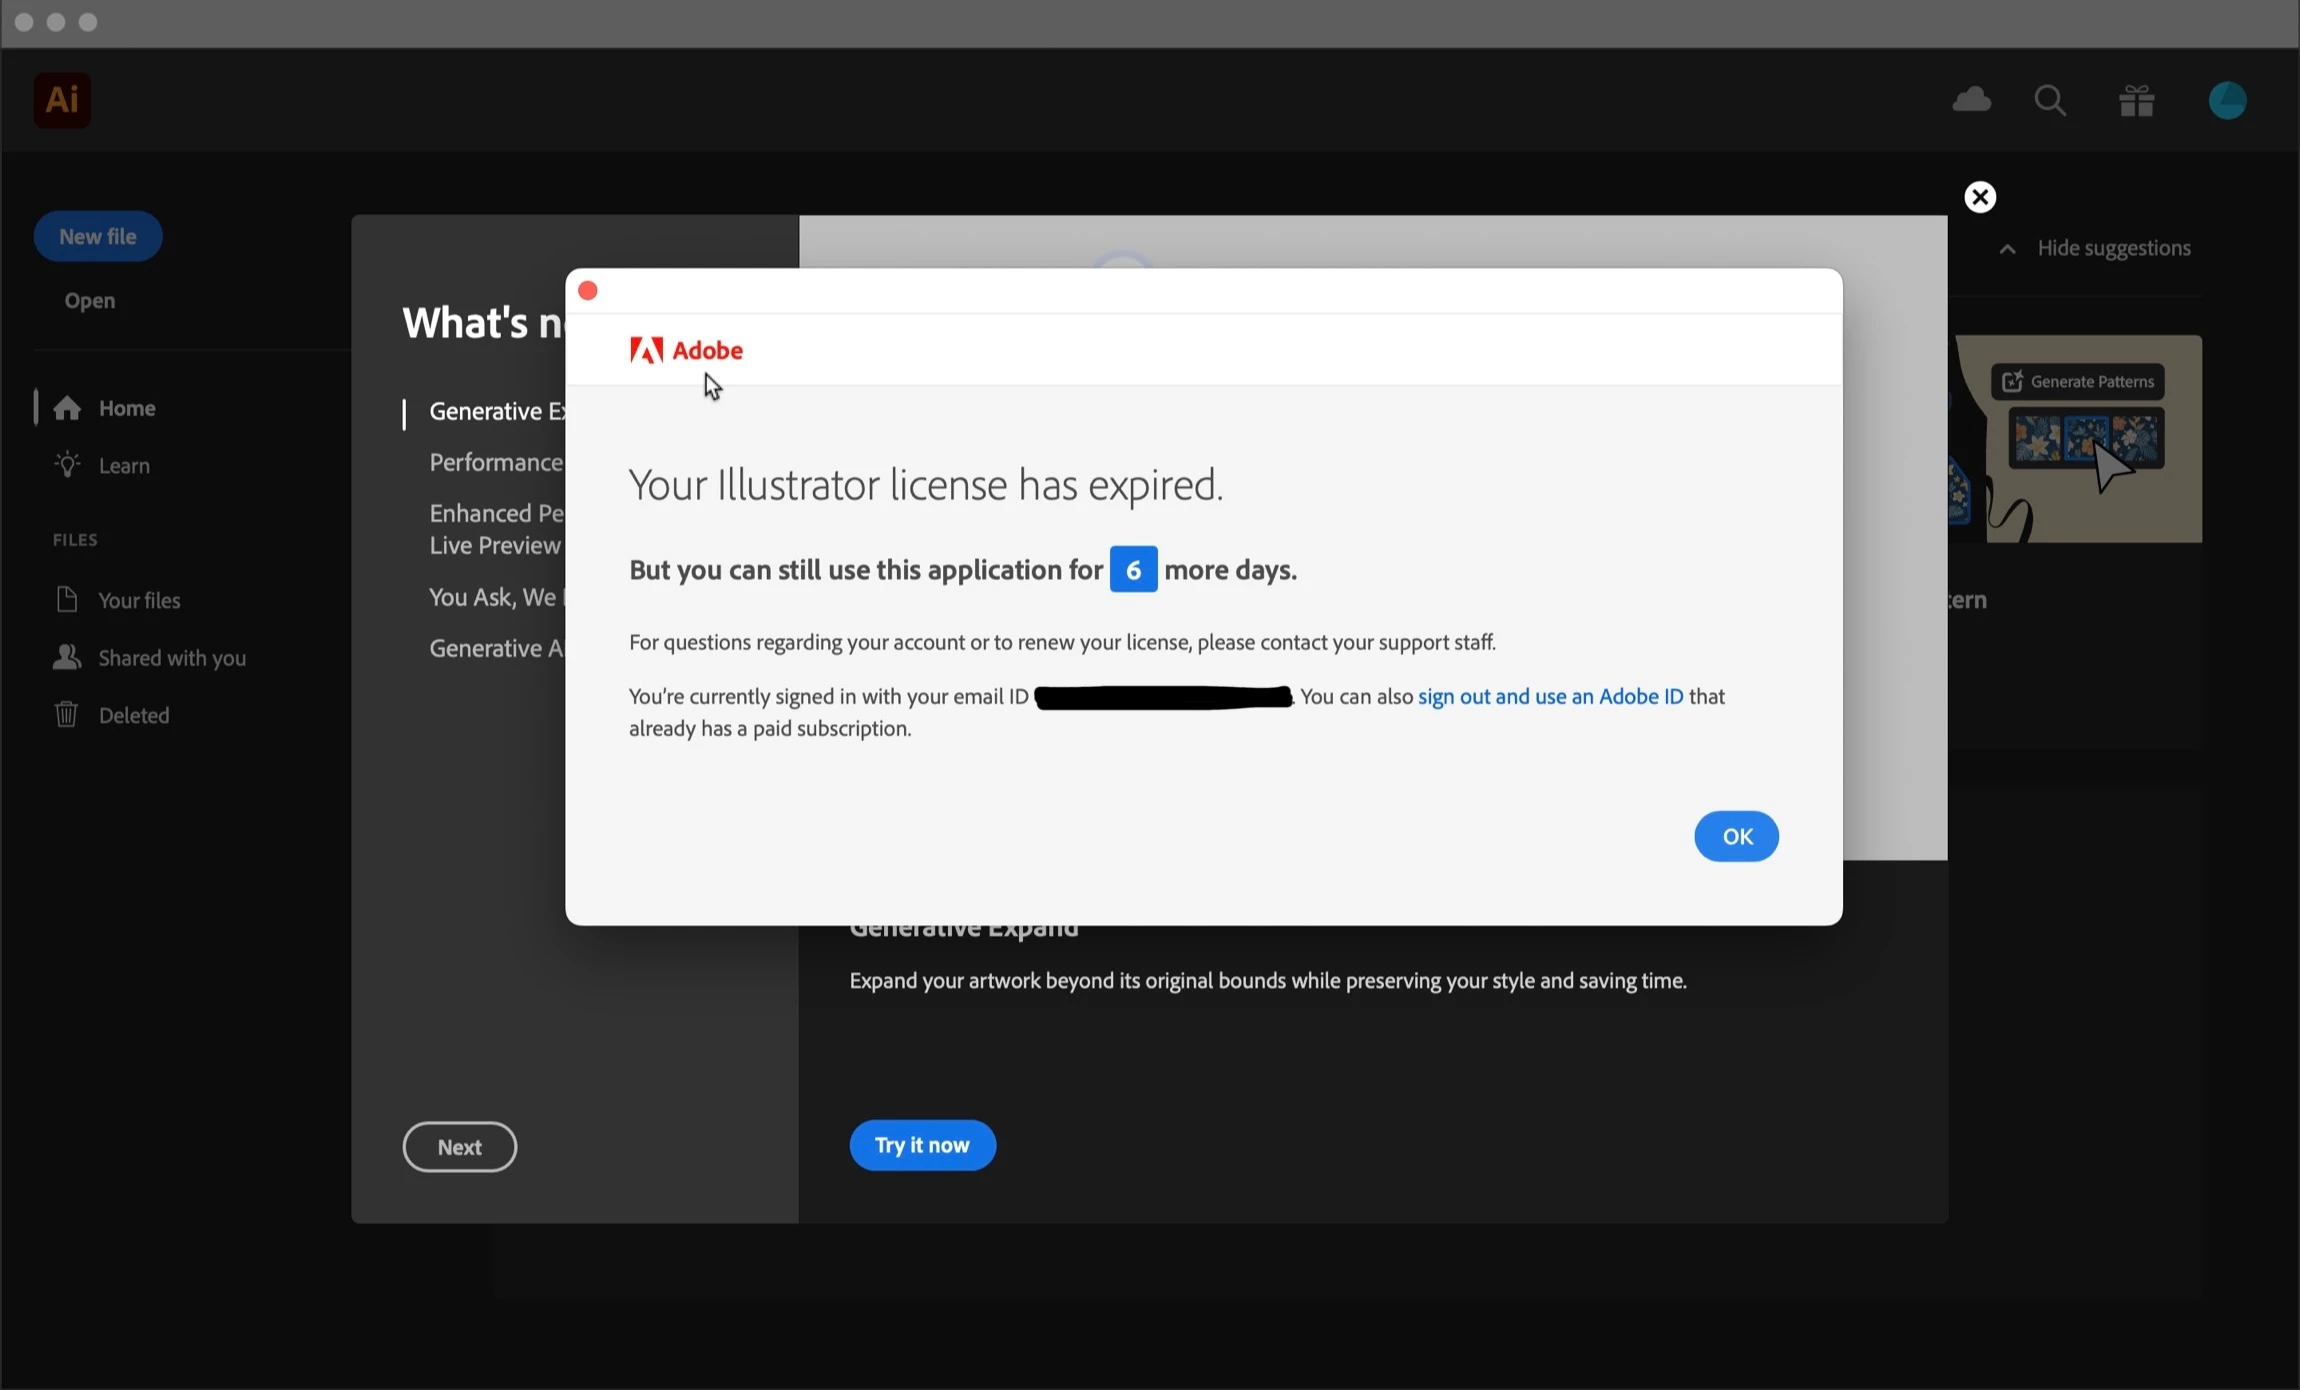The height and width of the screenshot is (1390, 2300).
Task: Click sign out and use Adobe ID link
Action: pyautogui.click(x=1550, y=696)
